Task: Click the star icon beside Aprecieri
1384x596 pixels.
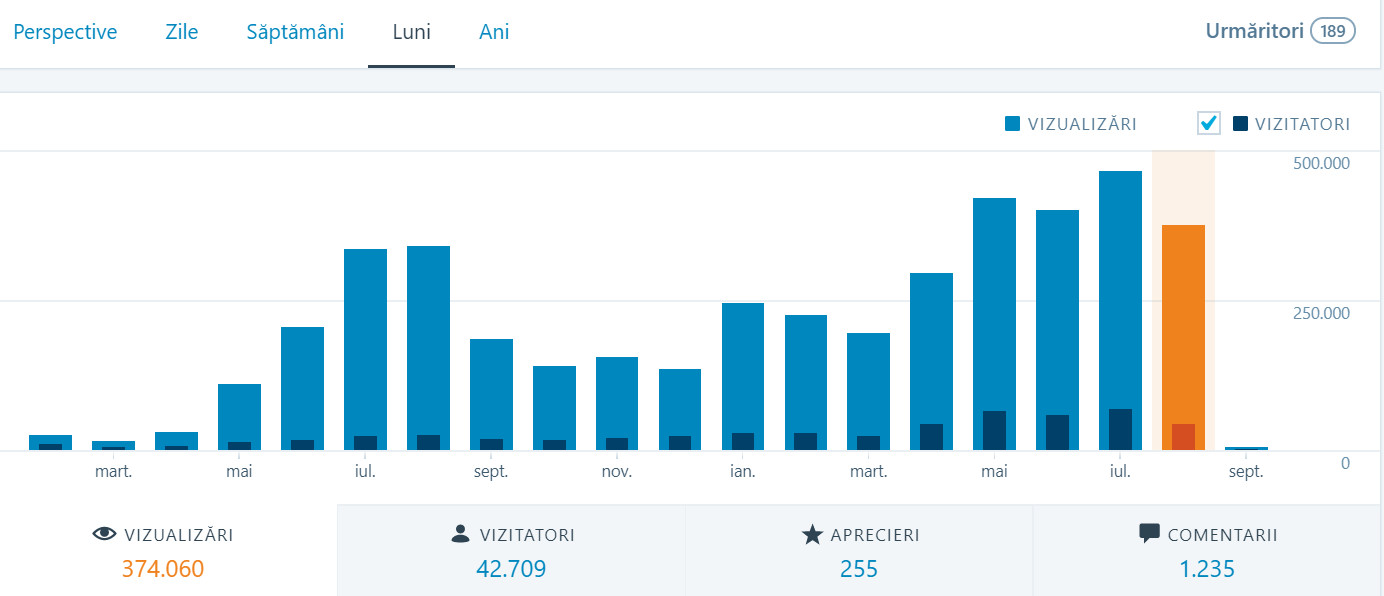Action: pos(812,535)
